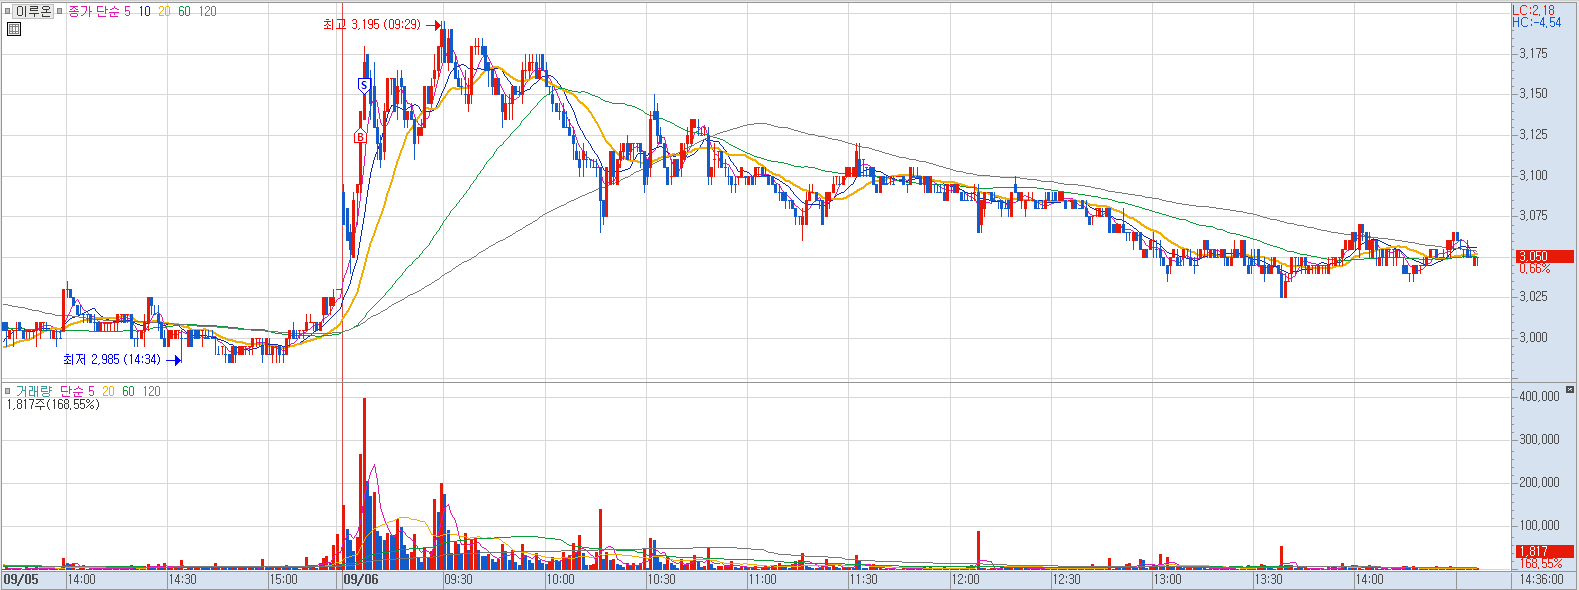The height and width of the screenshot is (590, 1579).
Task: Open the data table grid icon
Action: pos(13,29)
